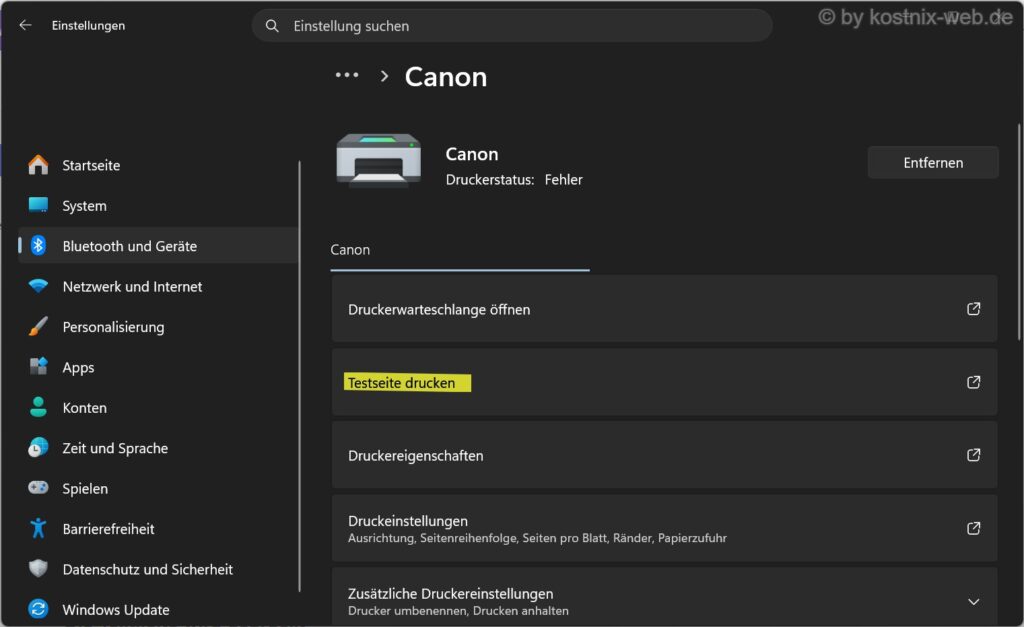Screen dimensions: 1024x627
Task: Click Testseite drucken
Action: pyautogui.click(x=664, y=382)
